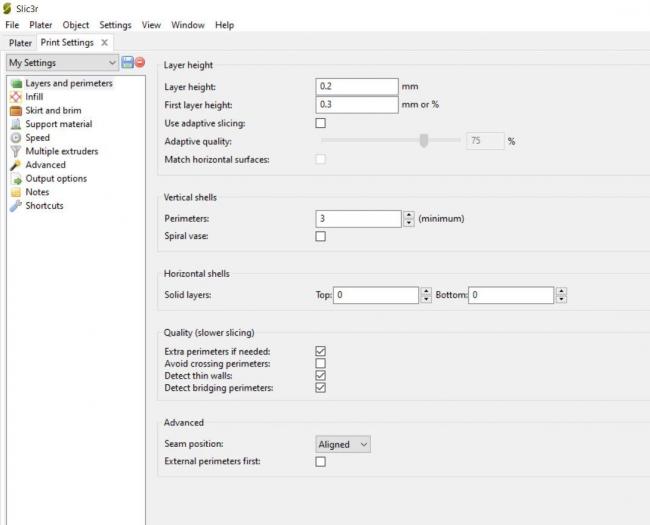
Task: Click the Perimeters spinner arrows
Action: point(408,218)
